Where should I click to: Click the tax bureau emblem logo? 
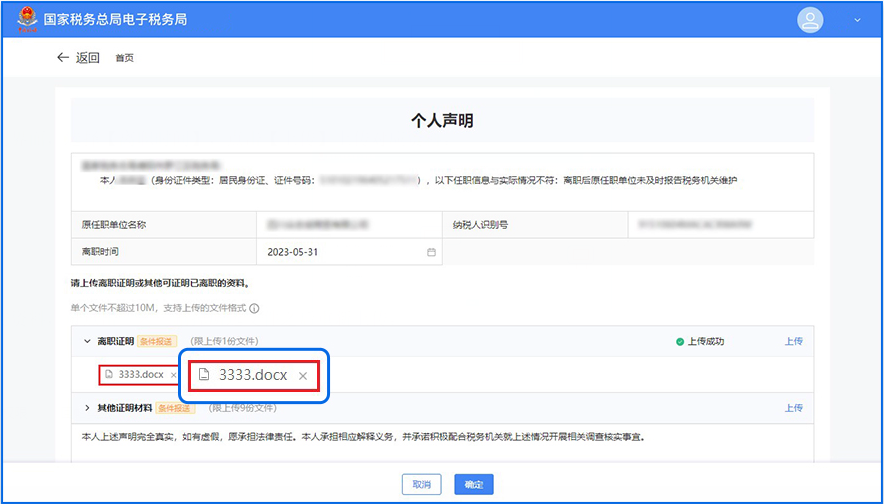pyautogui.click(x=25, y=20)
